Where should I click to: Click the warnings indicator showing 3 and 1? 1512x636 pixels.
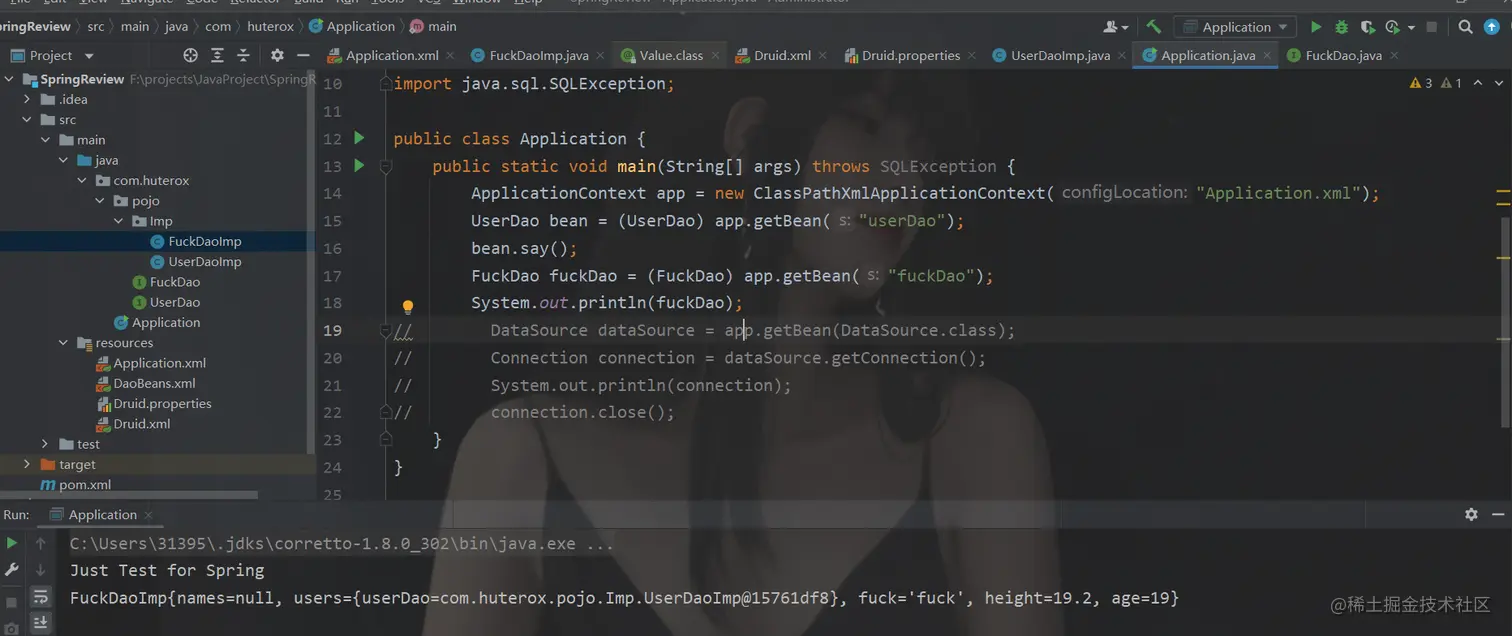(1435, 83)
